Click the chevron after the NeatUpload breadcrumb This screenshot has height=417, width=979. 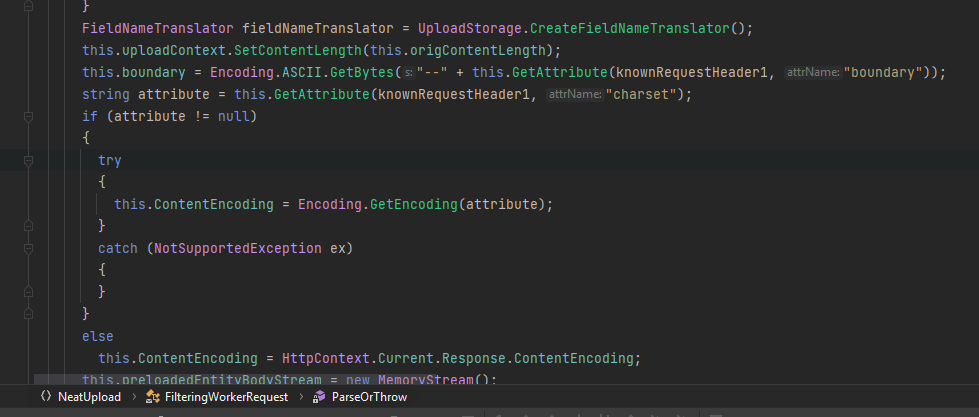pos(132,397)
